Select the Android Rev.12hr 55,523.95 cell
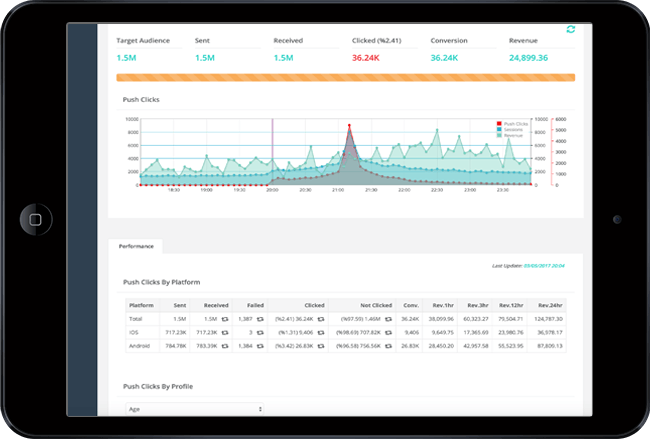The width and height of the screenshot is (650, 439). [x=511, y=346]
